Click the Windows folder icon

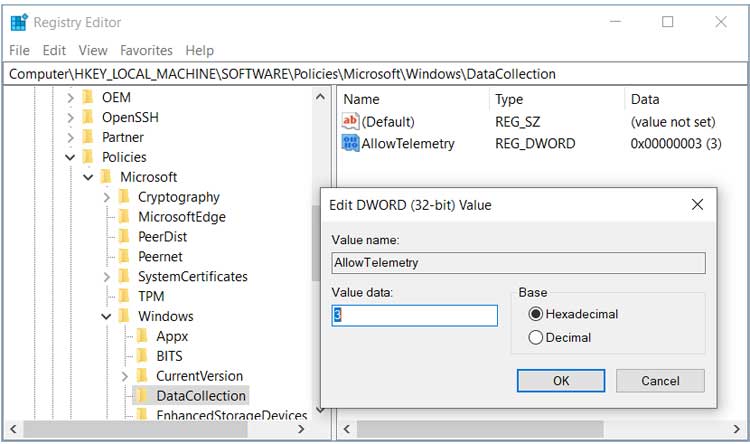[x=124, y=316]
